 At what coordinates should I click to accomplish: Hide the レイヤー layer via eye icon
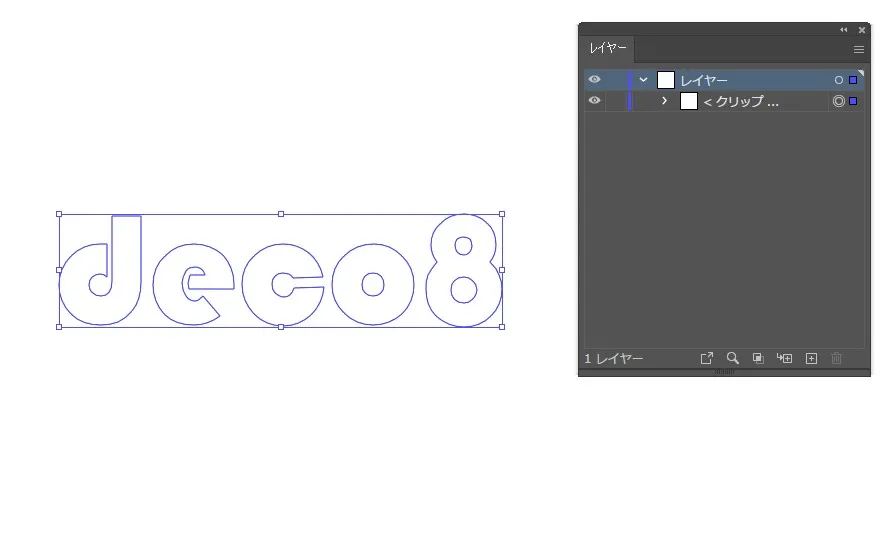(x=594, y=79)
